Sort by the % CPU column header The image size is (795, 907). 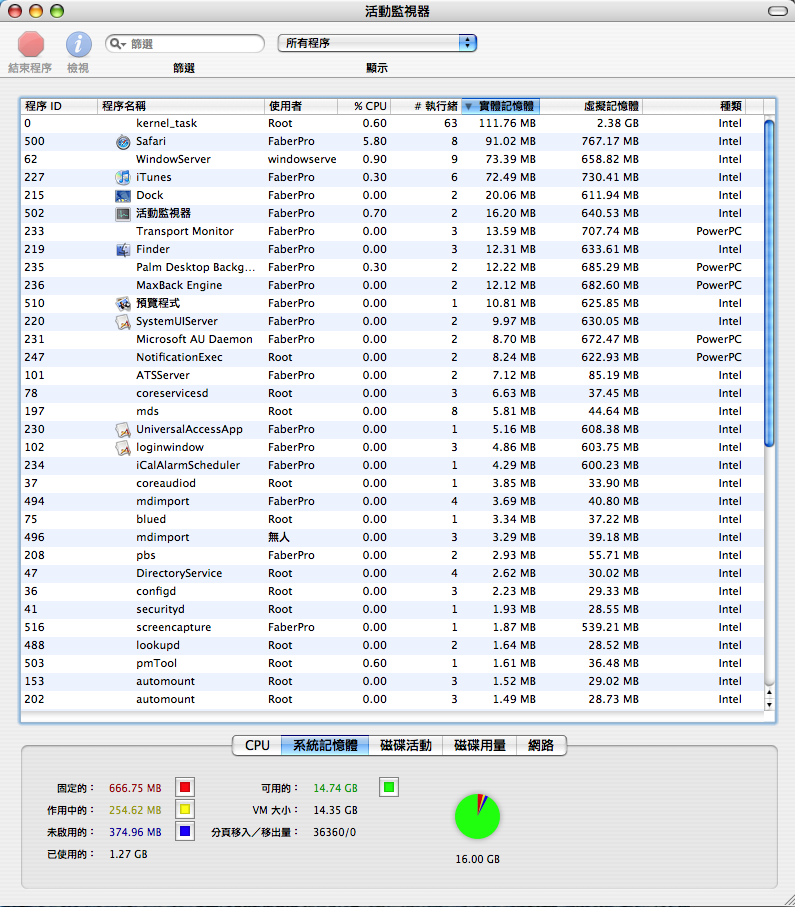[364, 106]
